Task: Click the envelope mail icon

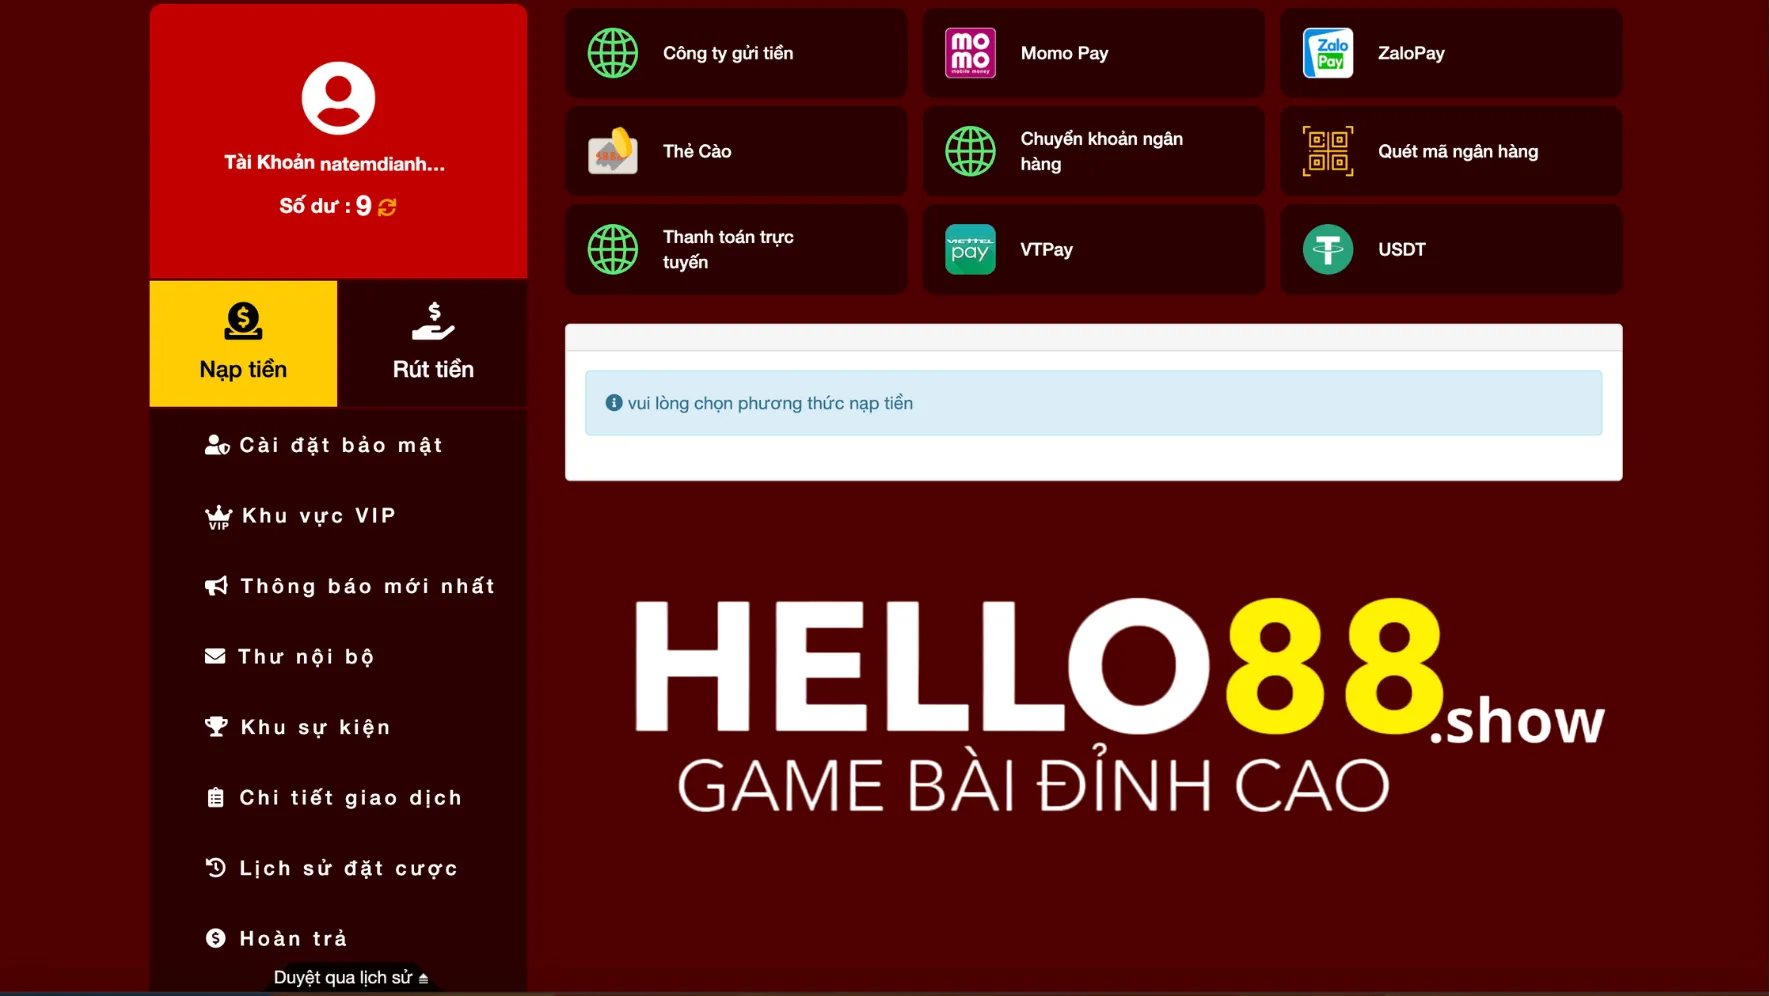Action: (215, 656)
